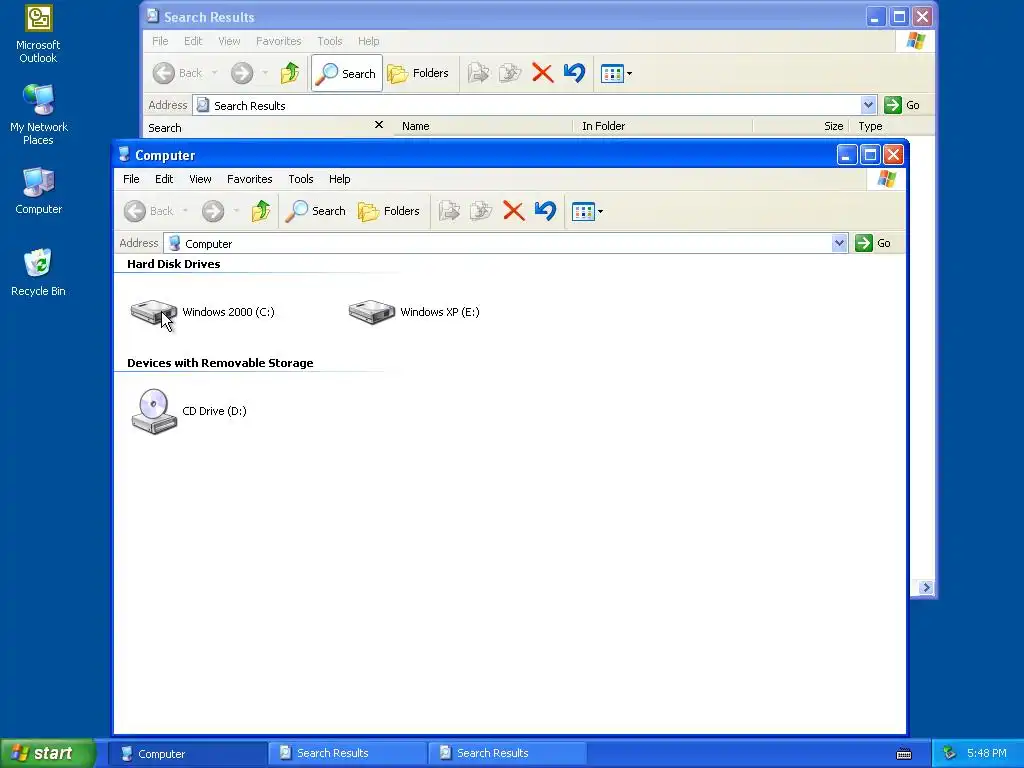Click Copy To icon in Search Results toolbar
The width and height of the screenshot is (1024, 768).
click(510, 72)
